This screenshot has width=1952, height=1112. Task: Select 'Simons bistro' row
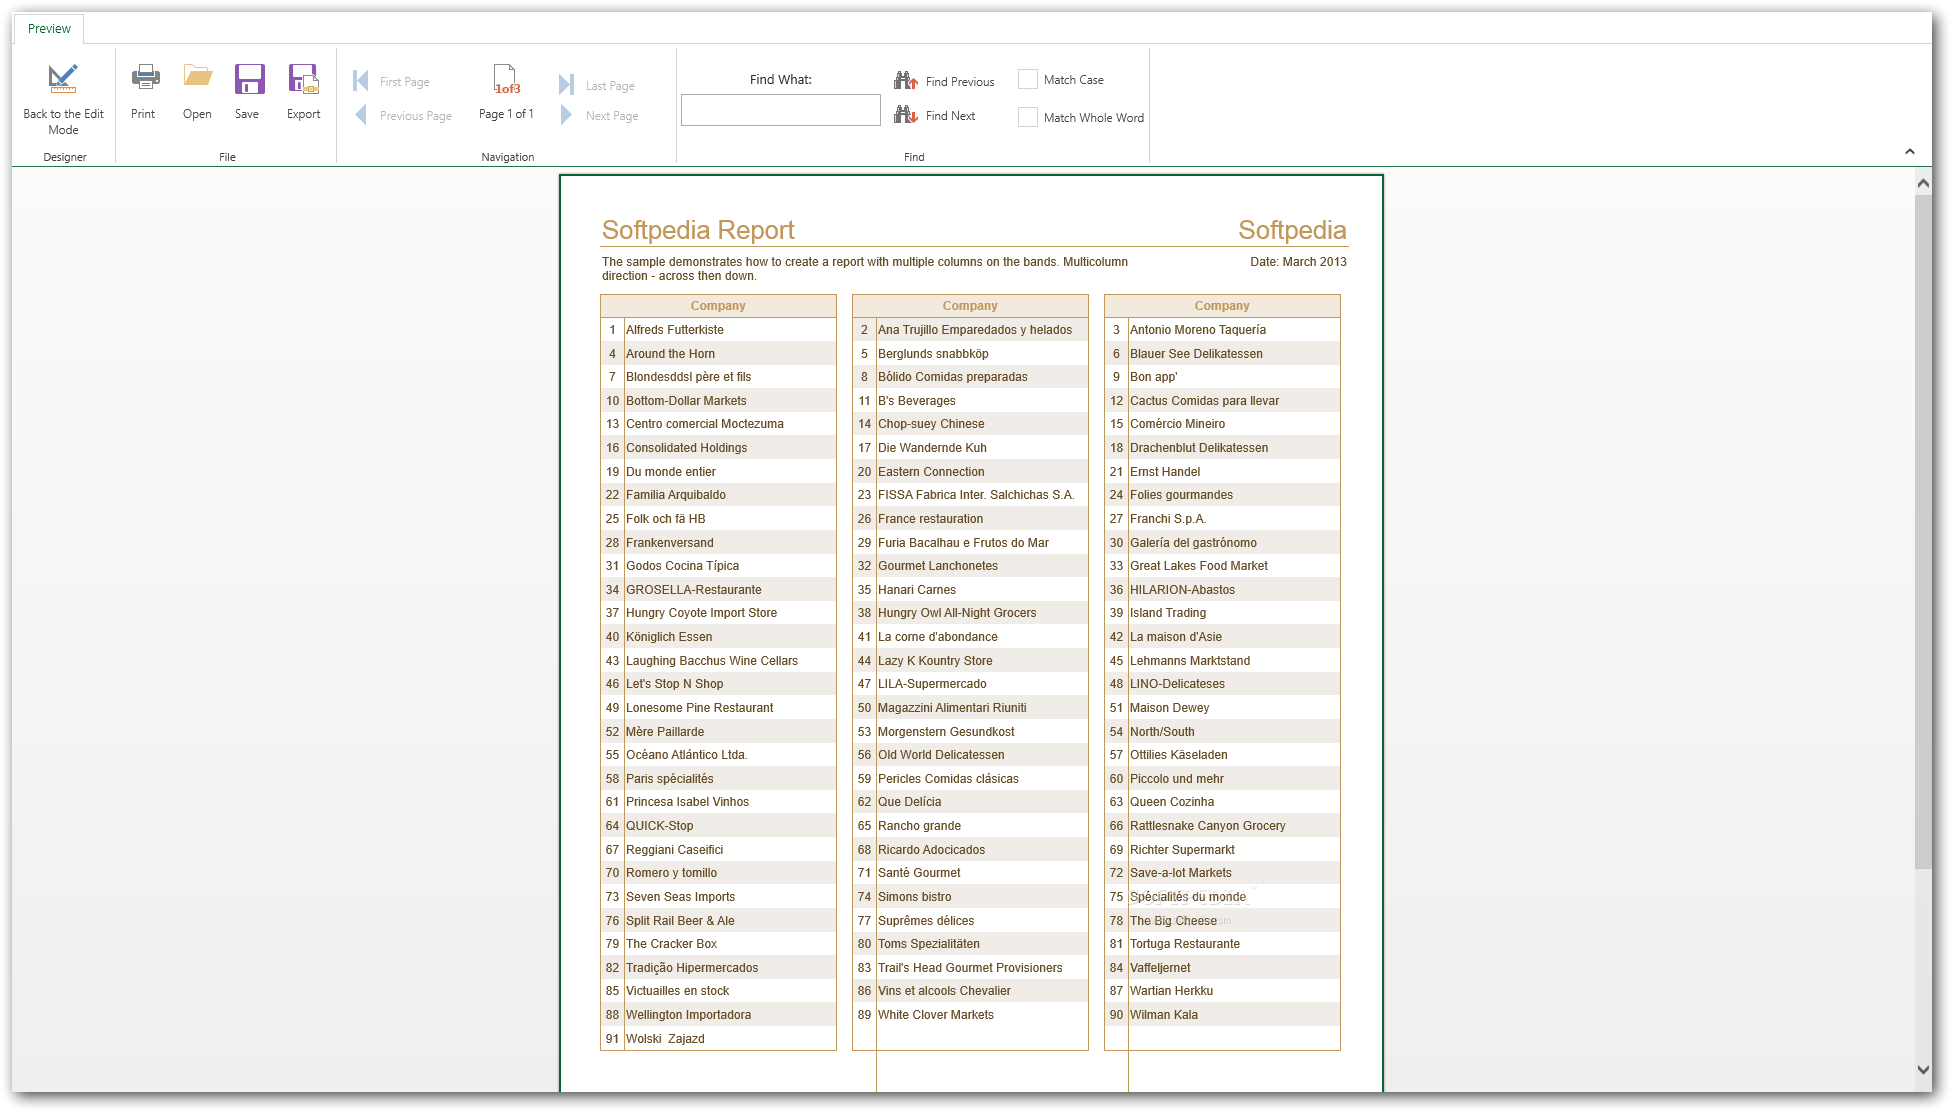click(x=970, y=897)
